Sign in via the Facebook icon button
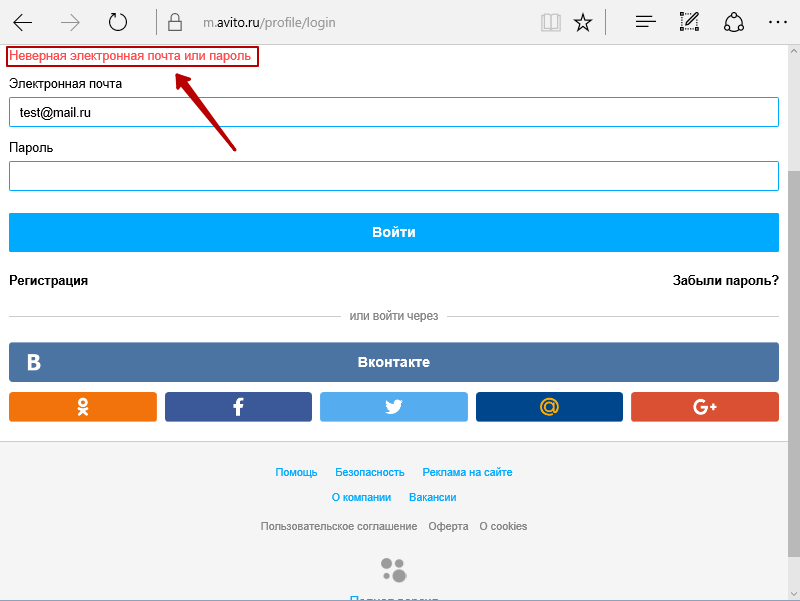Viewport: 800px width, 601px height. (238, 407)
